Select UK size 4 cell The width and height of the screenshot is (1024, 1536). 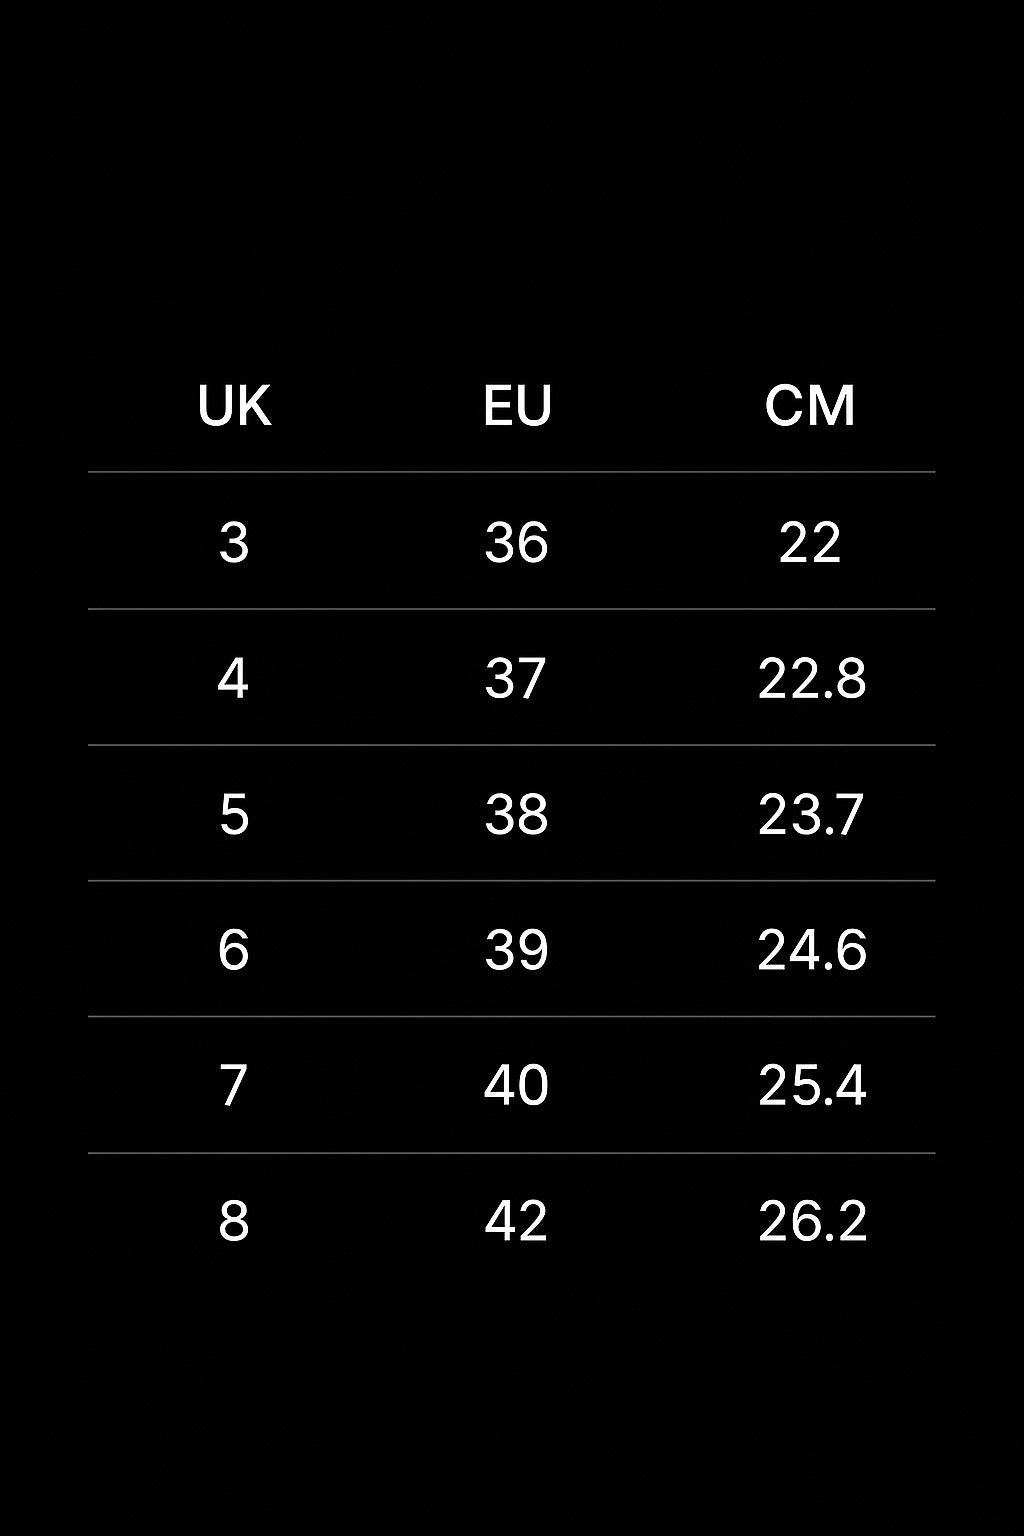[233, 679]
